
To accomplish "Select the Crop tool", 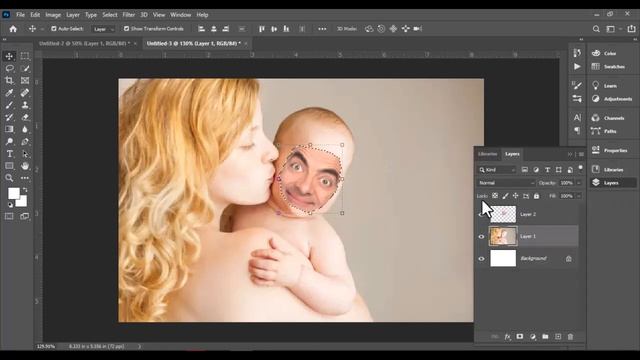I will (9, 80).
